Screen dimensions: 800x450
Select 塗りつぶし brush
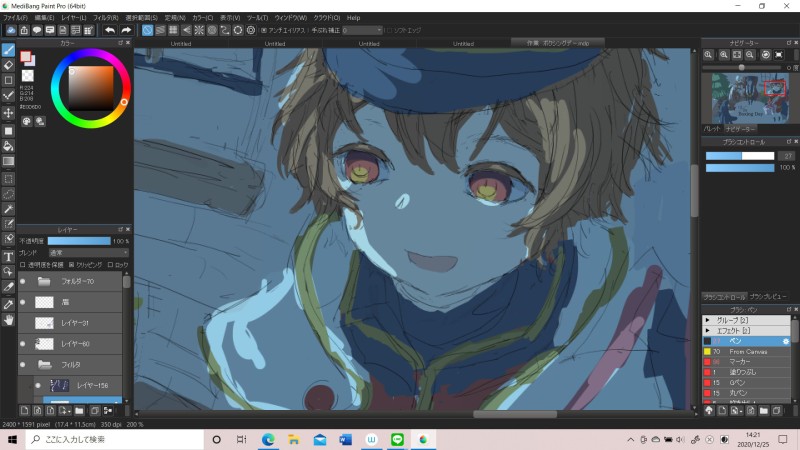click(747, 372)
